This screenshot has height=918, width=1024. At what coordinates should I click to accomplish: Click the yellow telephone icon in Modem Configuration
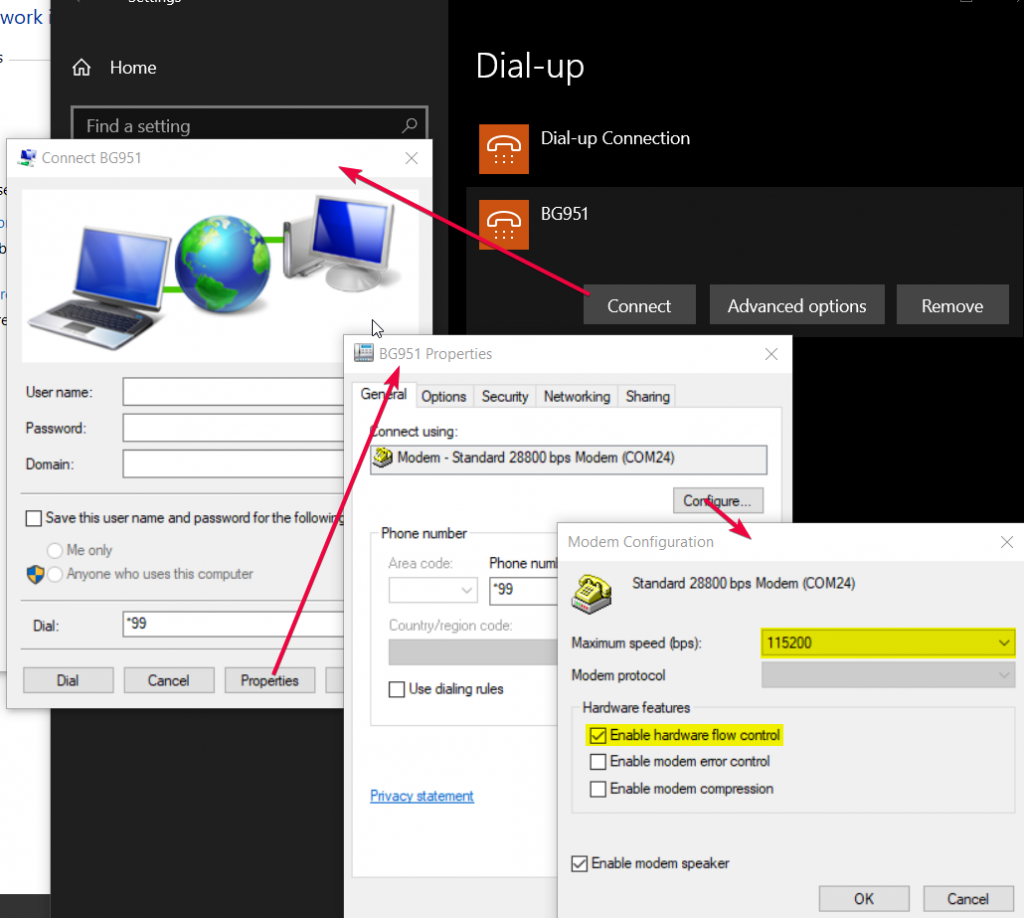tap(591, 594)
